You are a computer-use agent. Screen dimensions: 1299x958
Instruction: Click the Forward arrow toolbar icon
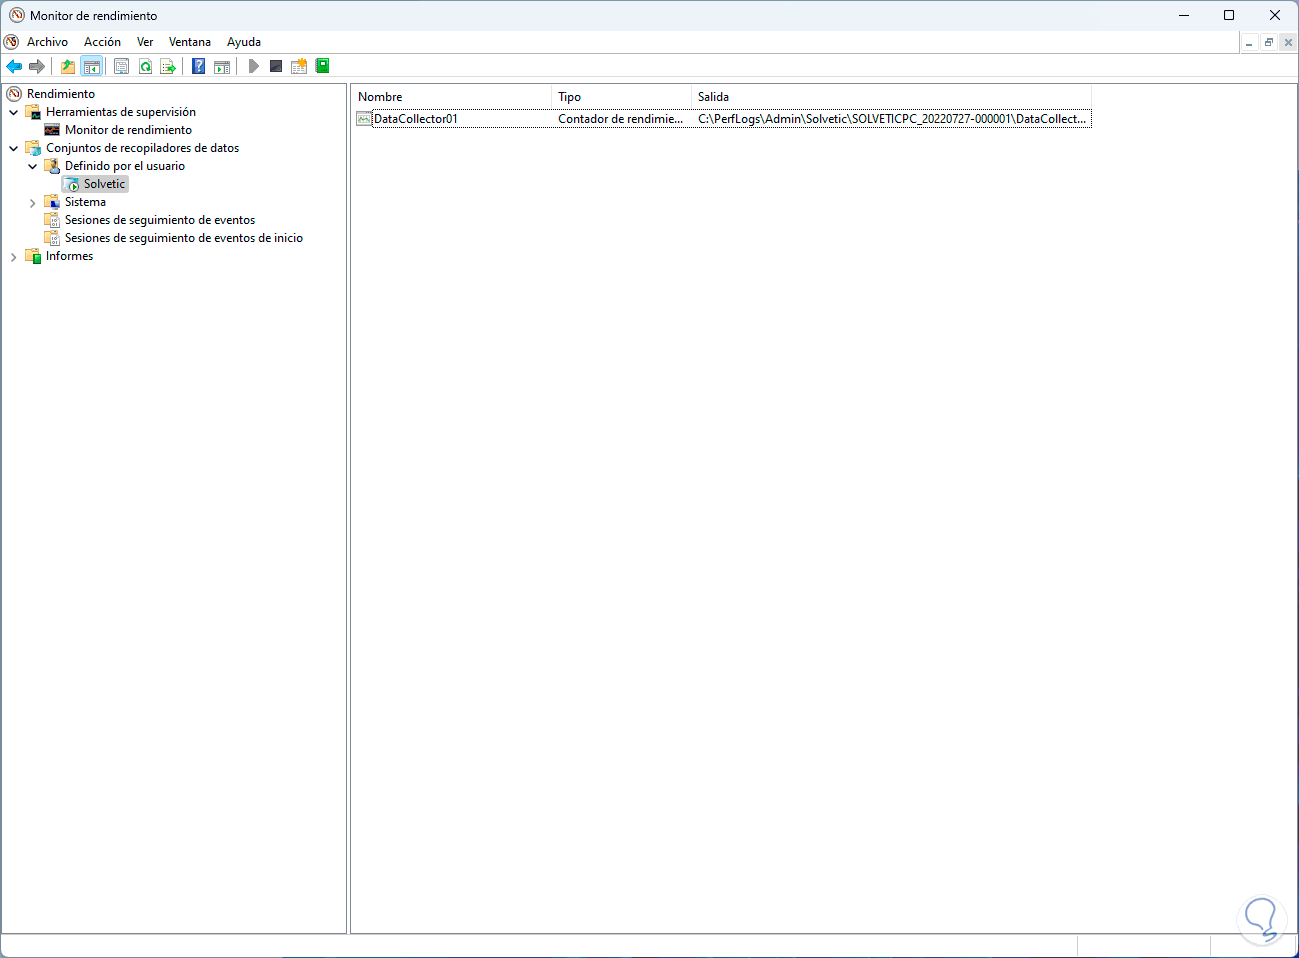(x=37, y=67)
